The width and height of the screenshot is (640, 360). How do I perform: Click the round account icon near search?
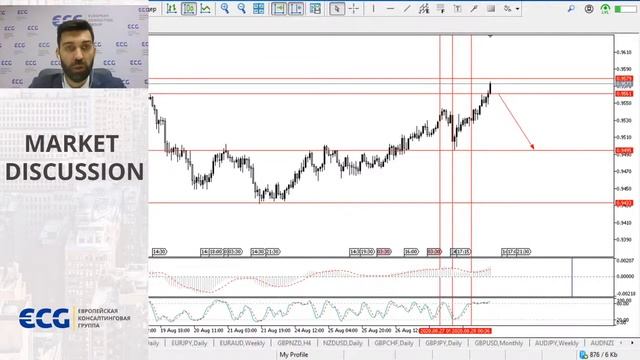589,8
